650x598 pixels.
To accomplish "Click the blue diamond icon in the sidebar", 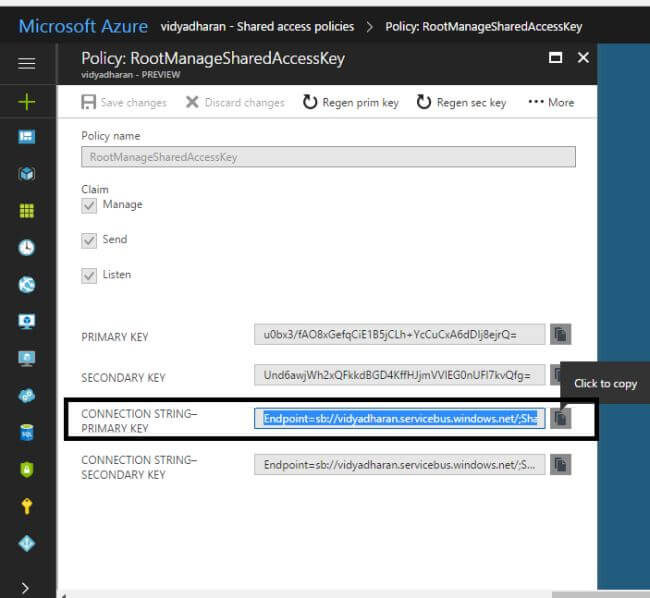I will (27, 543).
